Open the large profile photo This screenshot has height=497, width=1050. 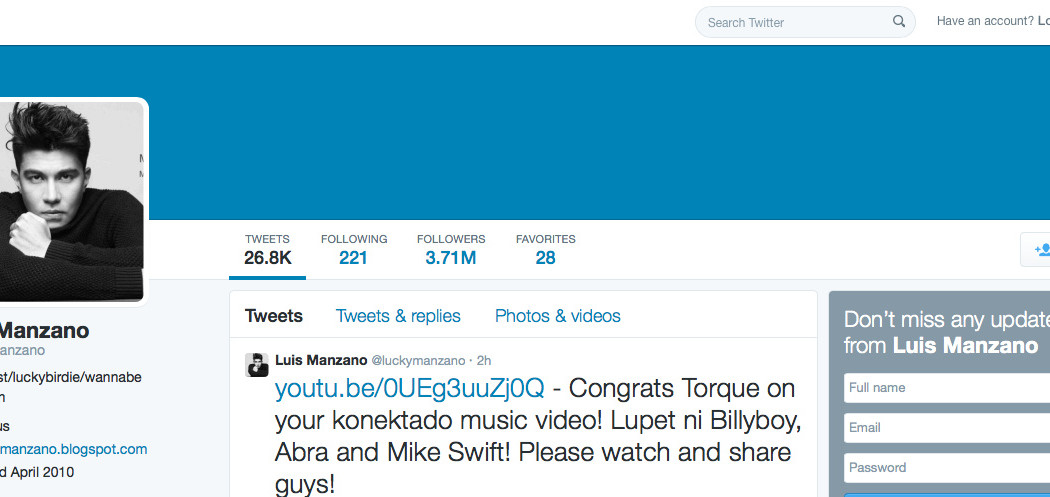coord(70,202)
